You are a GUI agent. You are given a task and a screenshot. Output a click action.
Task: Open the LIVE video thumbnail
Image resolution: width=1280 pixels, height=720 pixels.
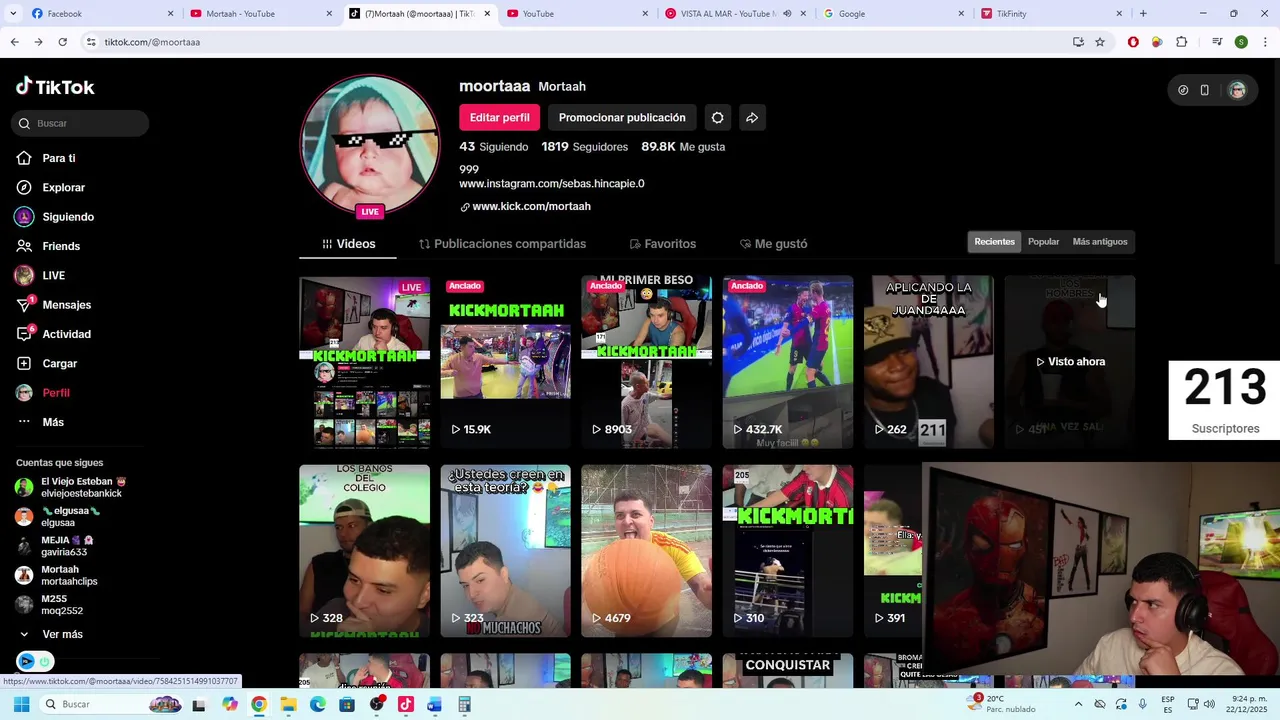[364, 362]
